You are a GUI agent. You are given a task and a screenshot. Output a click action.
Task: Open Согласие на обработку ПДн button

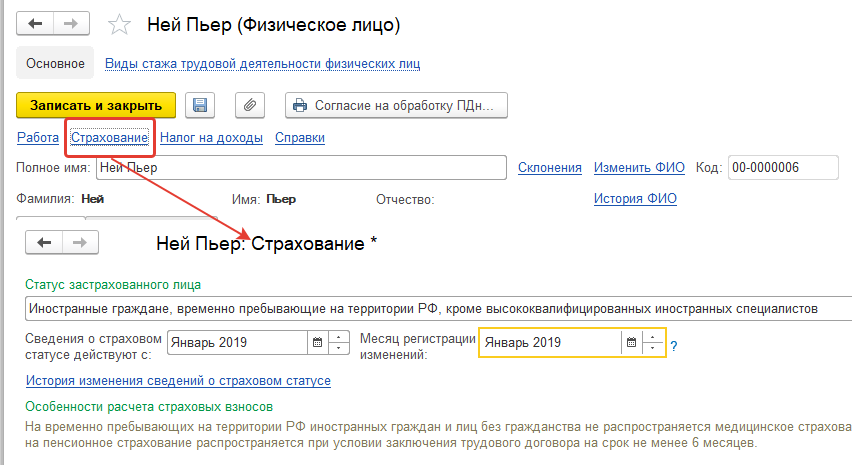tap(396, 105)
